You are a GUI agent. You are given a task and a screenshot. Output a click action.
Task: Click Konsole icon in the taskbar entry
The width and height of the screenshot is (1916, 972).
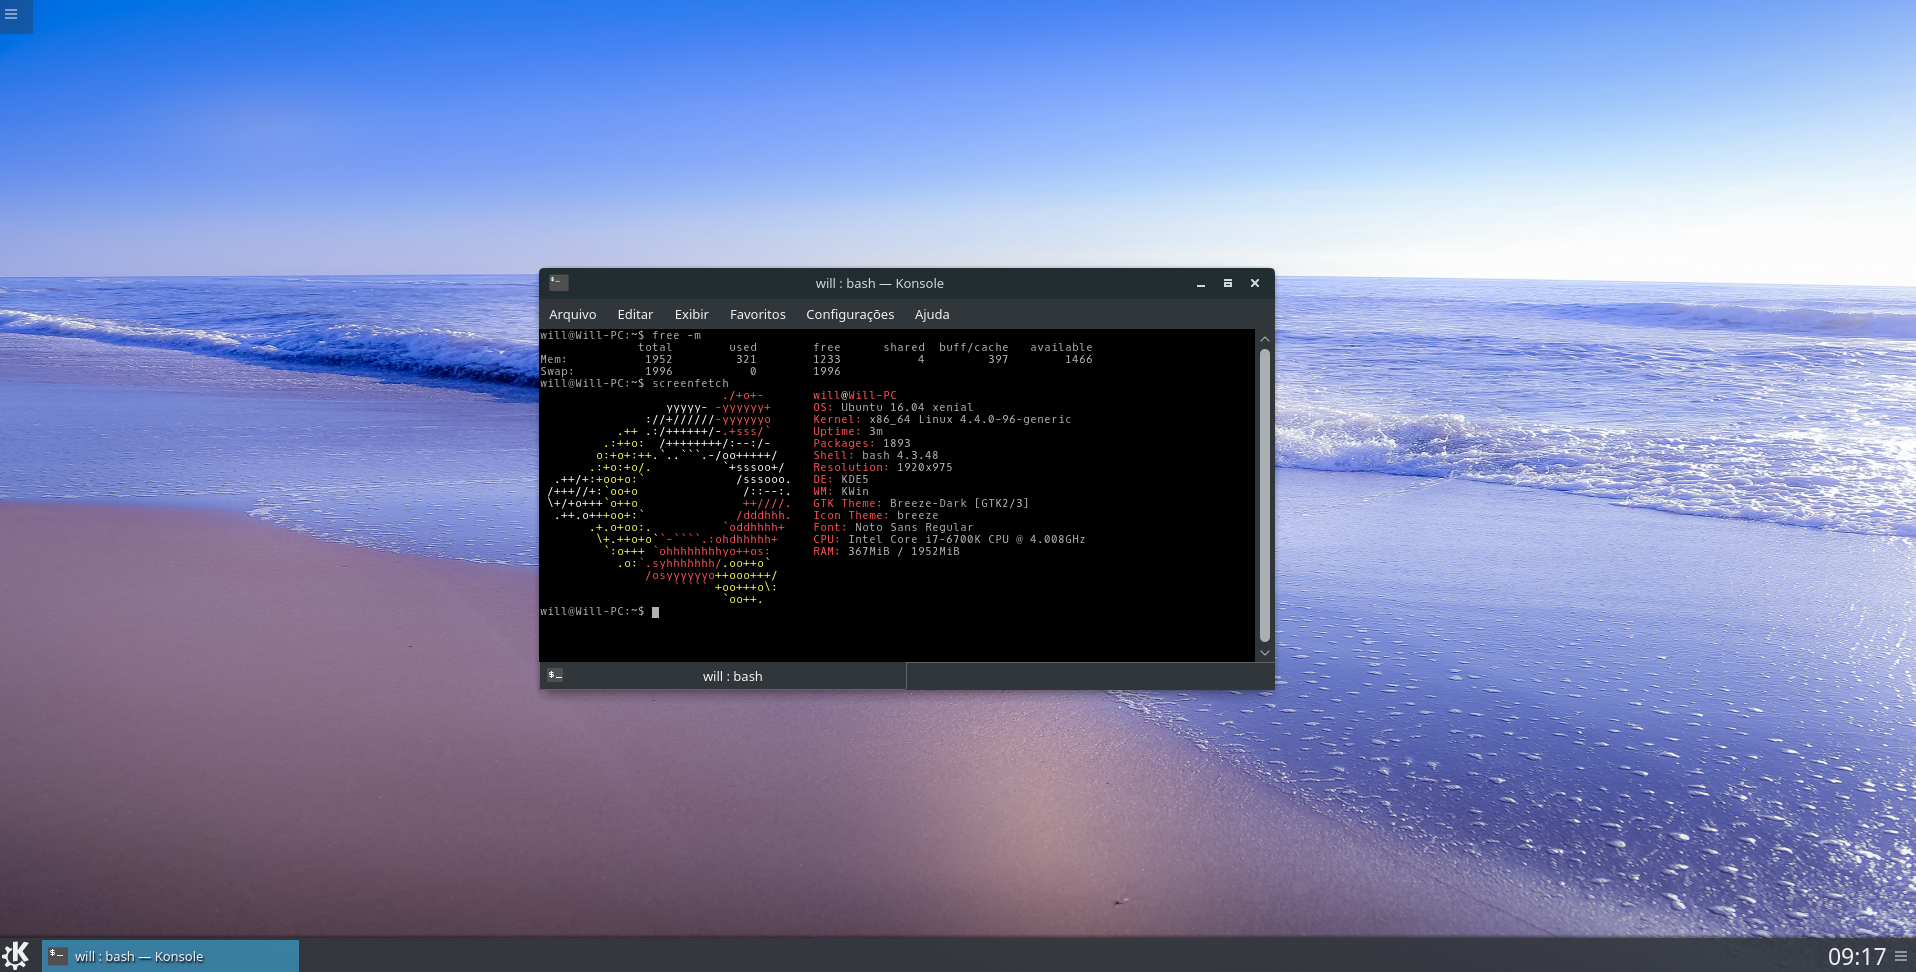pos(58,956)
